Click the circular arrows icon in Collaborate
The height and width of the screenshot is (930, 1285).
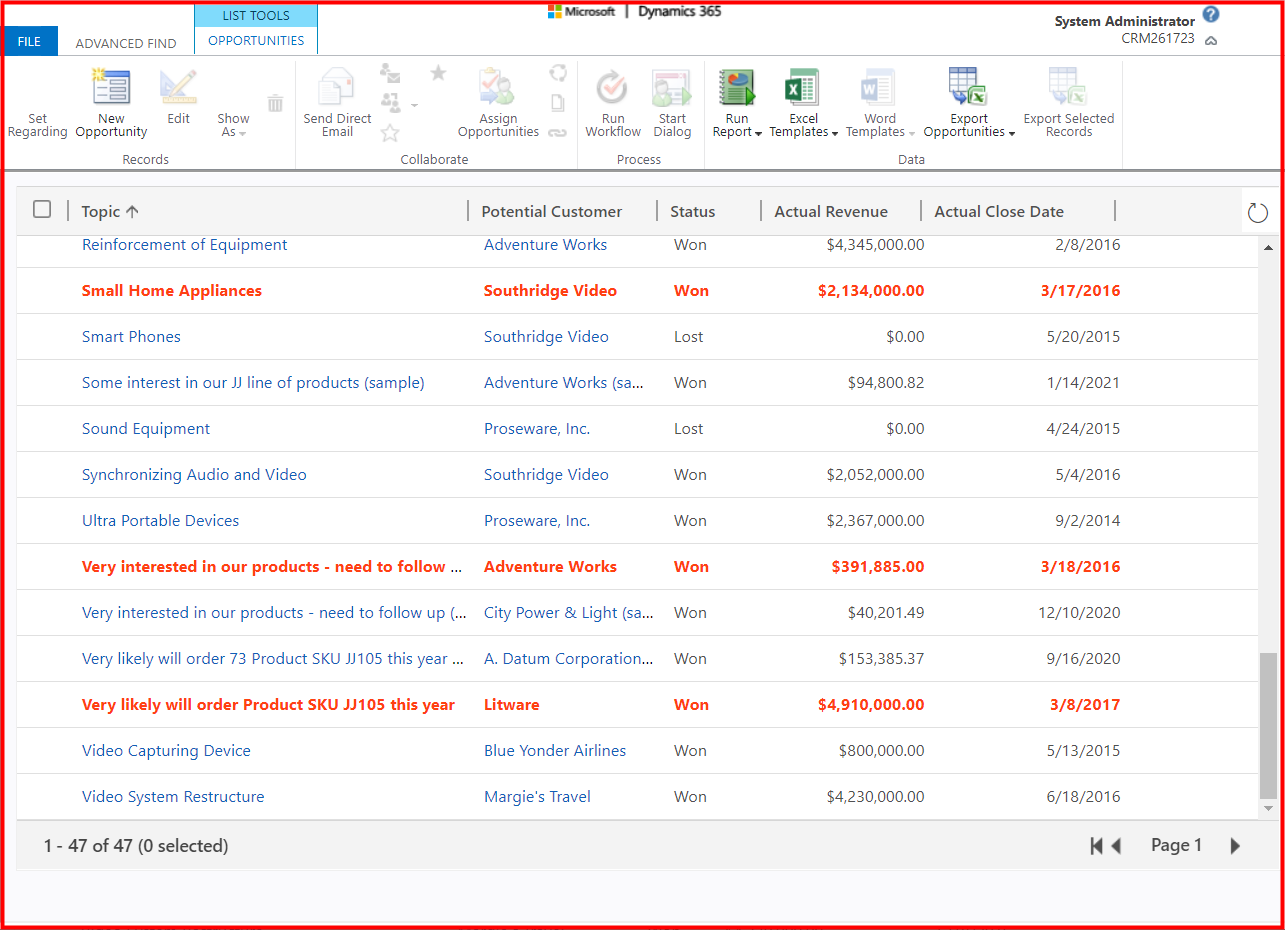[x=558, y=72]
